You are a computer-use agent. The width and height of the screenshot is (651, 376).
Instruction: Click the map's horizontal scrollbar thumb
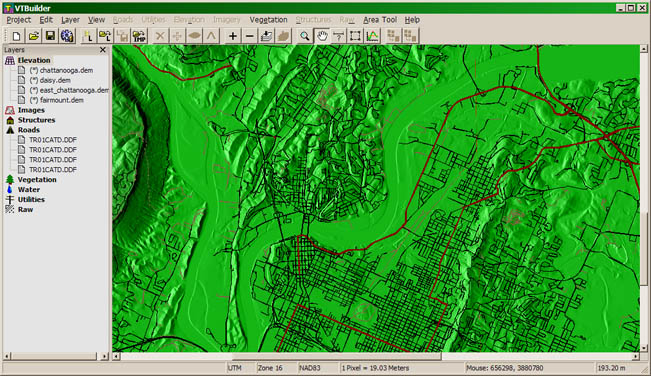(x=336, y=356)
